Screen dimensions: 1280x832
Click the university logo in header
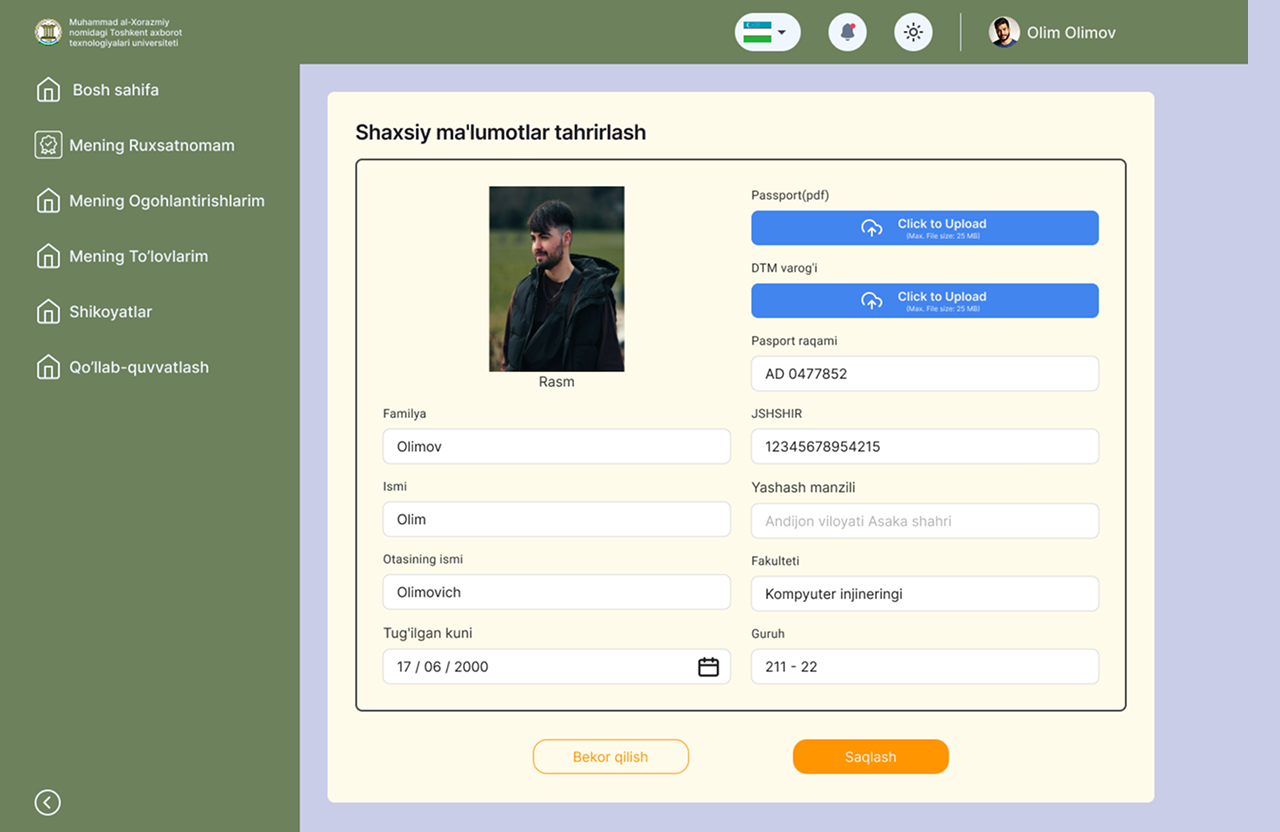[48, 32]
